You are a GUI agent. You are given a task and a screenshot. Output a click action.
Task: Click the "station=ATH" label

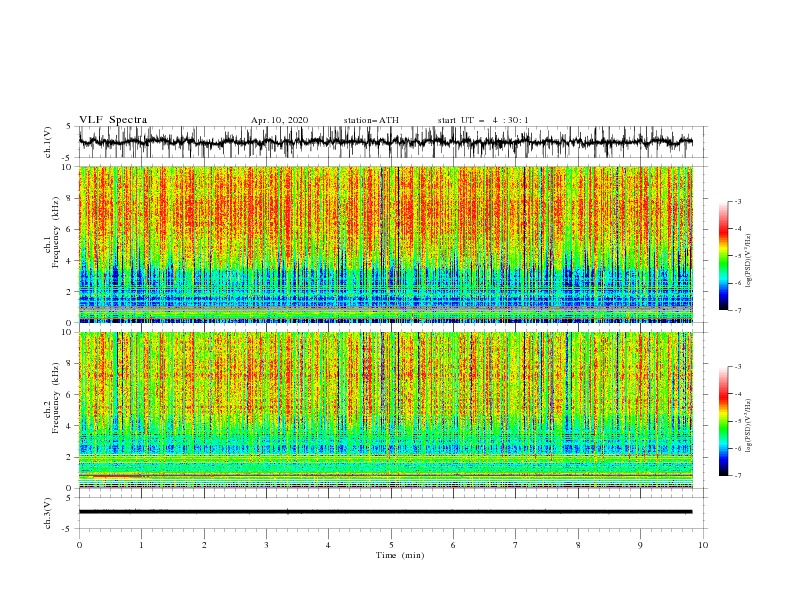point(371,120)
